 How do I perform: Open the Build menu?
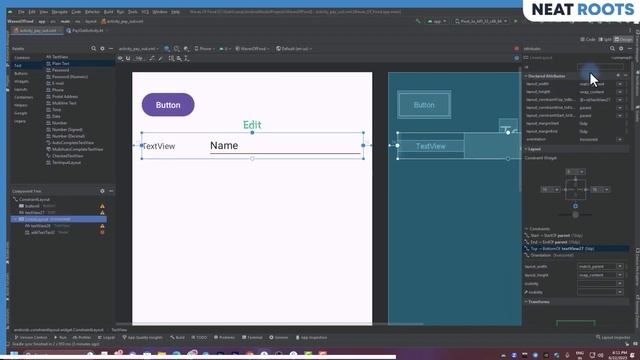point(108,12)
